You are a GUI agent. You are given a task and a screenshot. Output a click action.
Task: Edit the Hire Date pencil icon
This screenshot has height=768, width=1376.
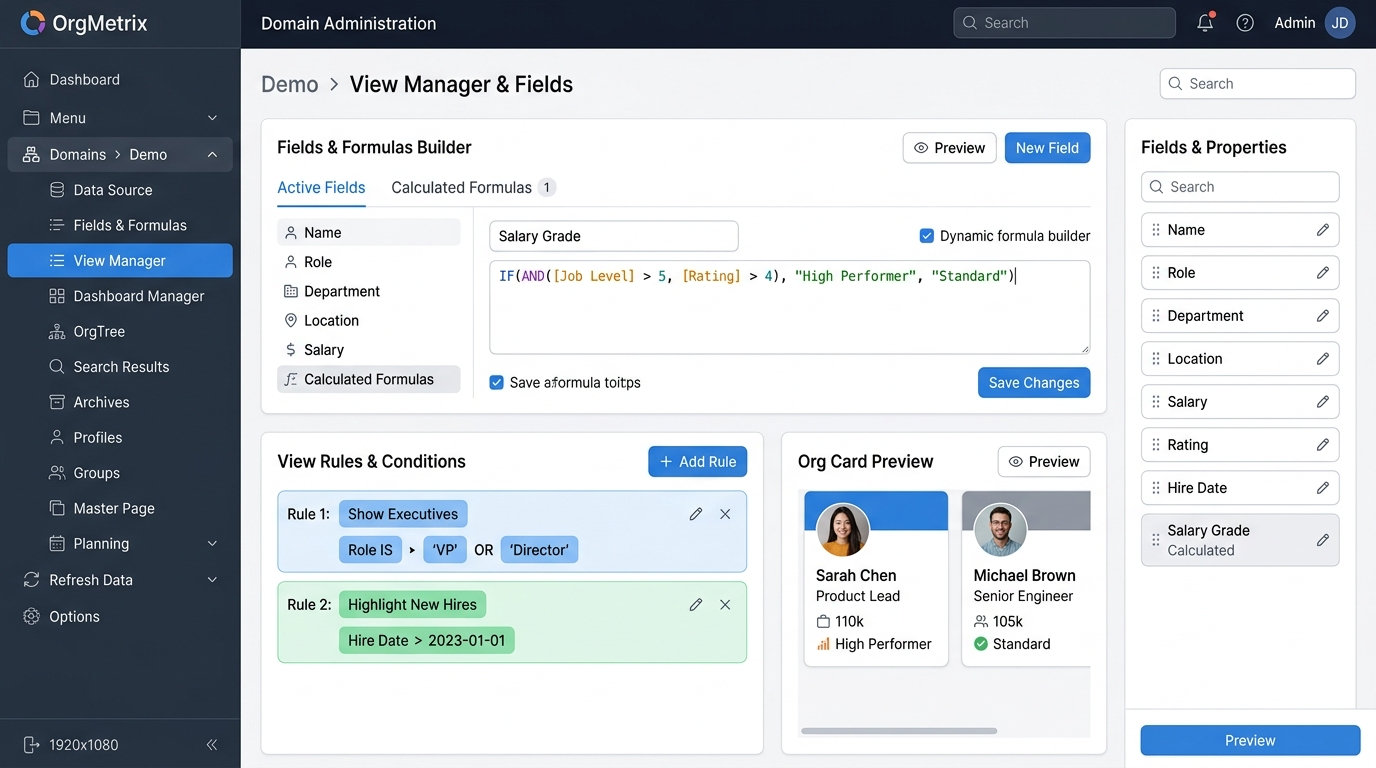1323,488
